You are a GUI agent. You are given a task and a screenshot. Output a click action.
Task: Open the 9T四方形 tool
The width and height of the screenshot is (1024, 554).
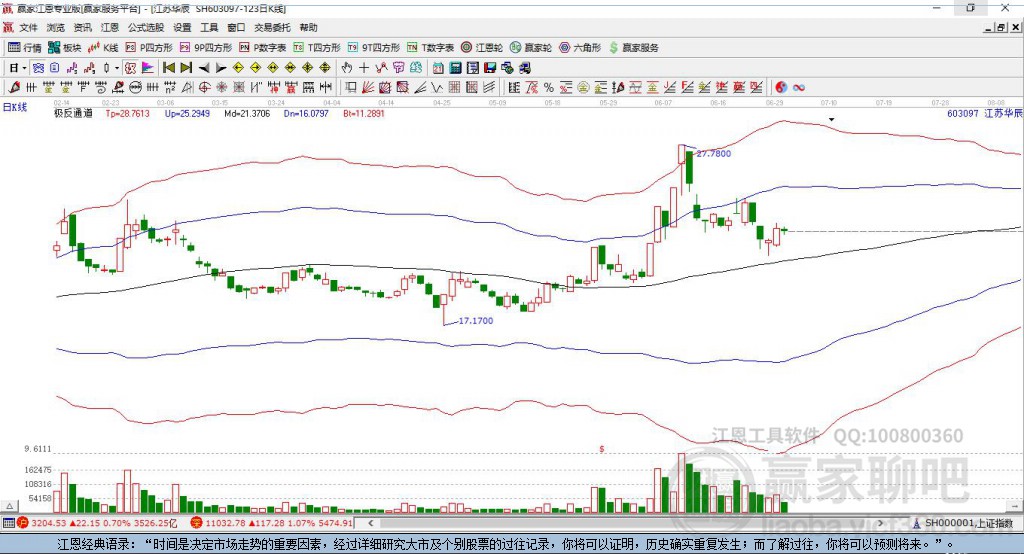pos(374,48)
